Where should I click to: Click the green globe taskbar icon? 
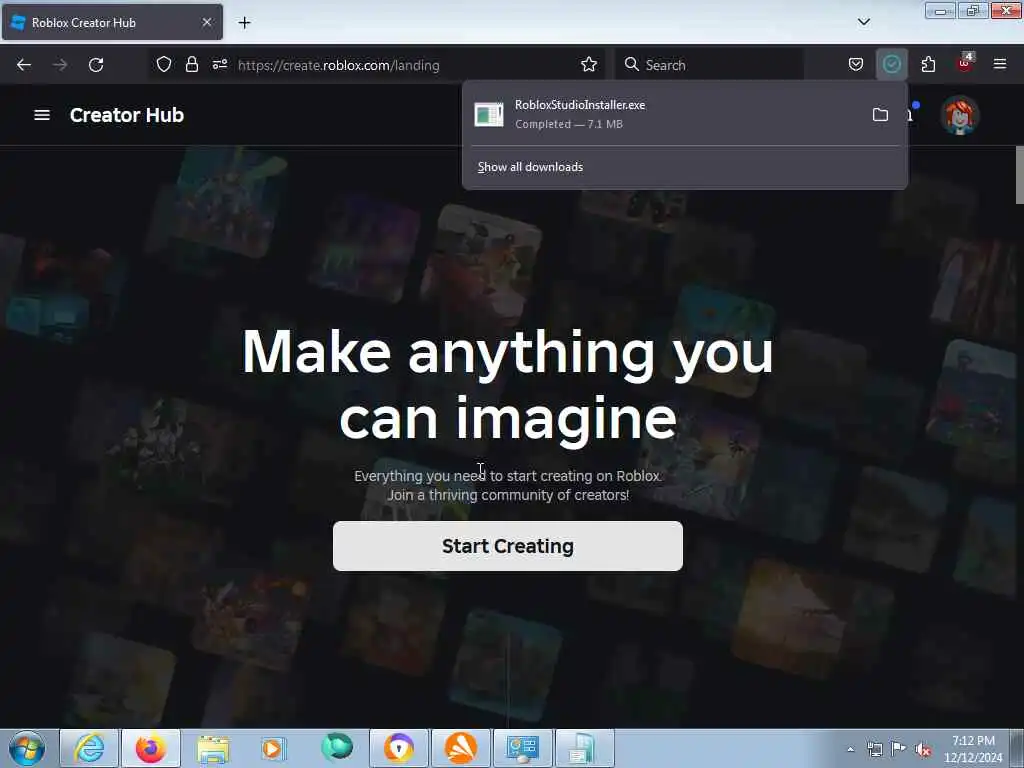[x=336, y=747]
